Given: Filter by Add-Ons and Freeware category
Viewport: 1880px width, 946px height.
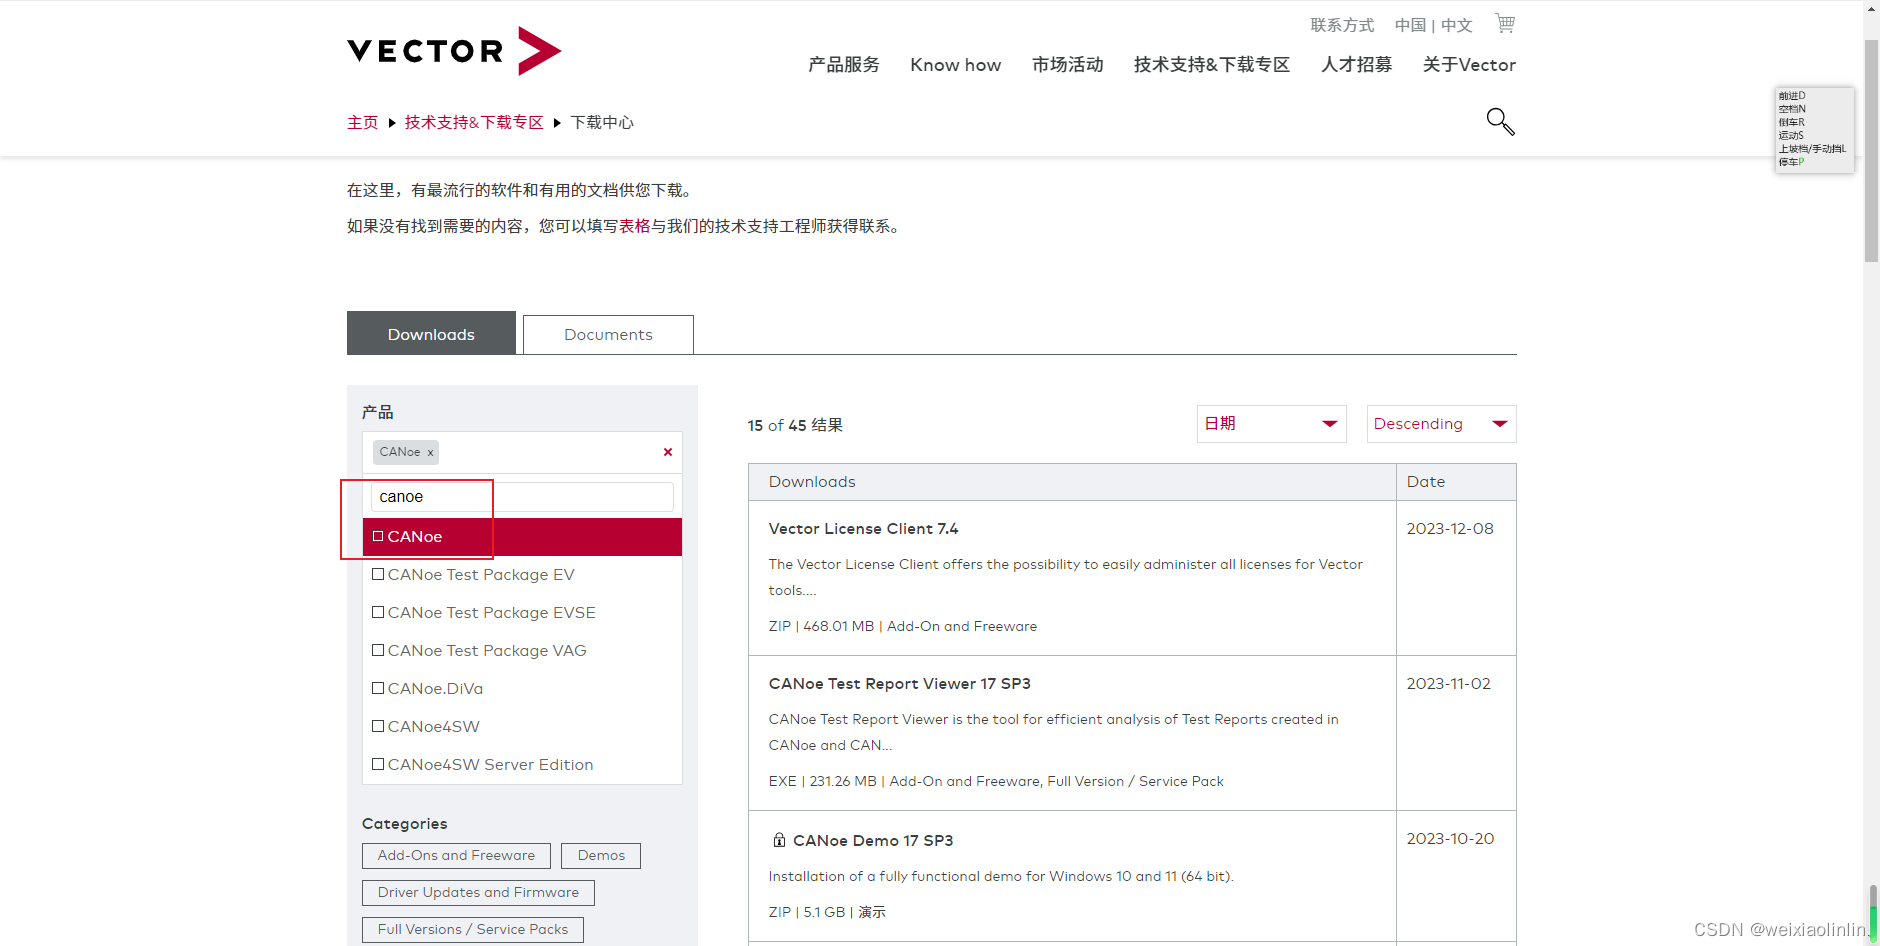Looking at the screenshot, I should [x=456, y=856].
